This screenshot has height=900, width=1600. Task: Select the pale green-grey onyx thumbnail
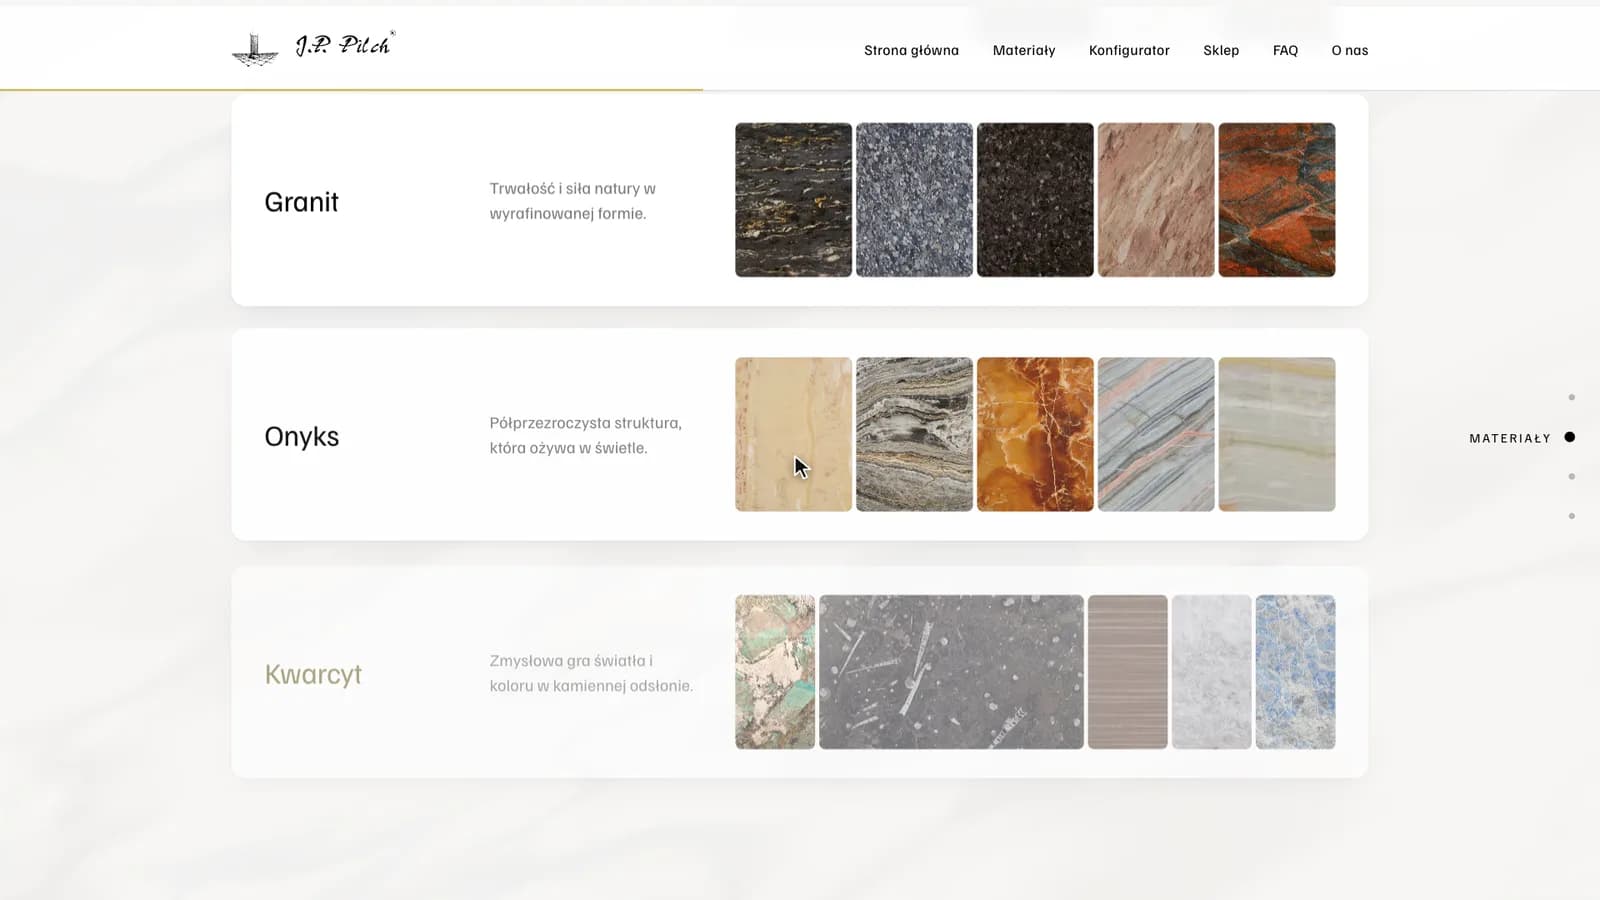click(1277, 434)
